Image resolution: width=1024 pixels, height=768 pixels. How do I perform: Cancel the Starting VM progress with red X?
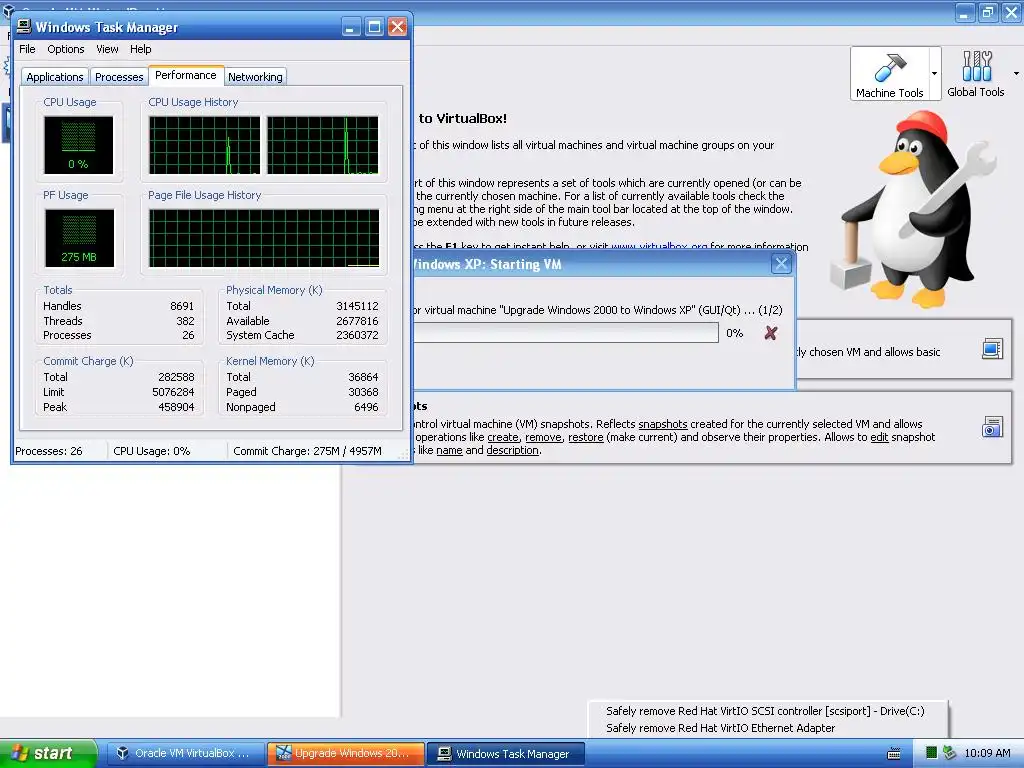(771, 333)
